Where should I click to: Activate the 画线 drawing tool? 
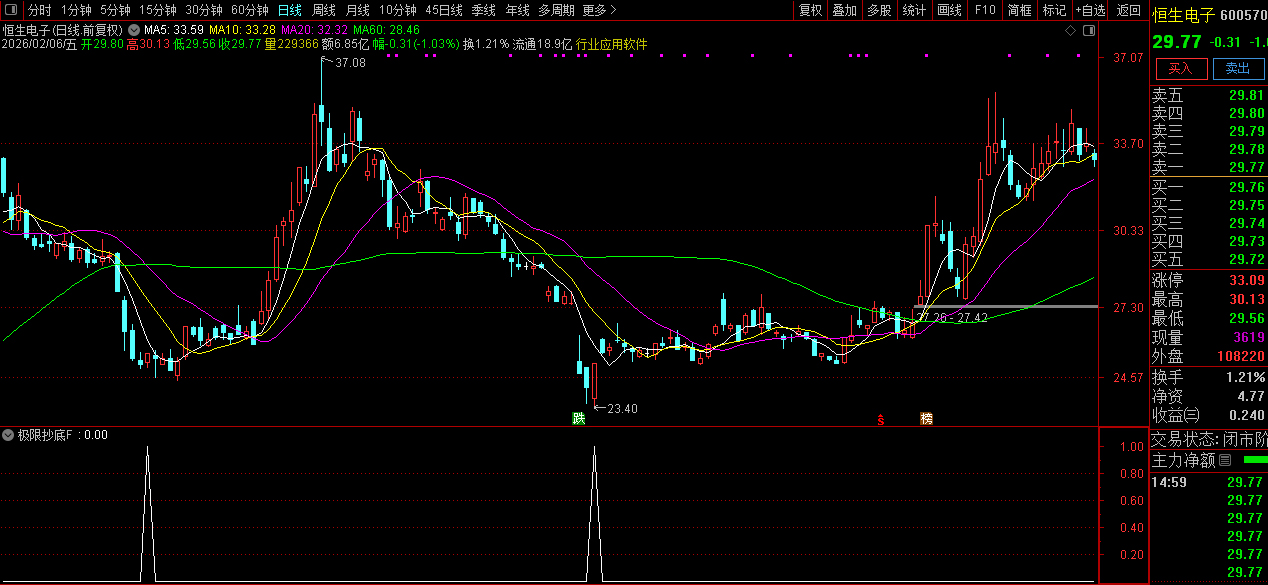tap(949, 10)
